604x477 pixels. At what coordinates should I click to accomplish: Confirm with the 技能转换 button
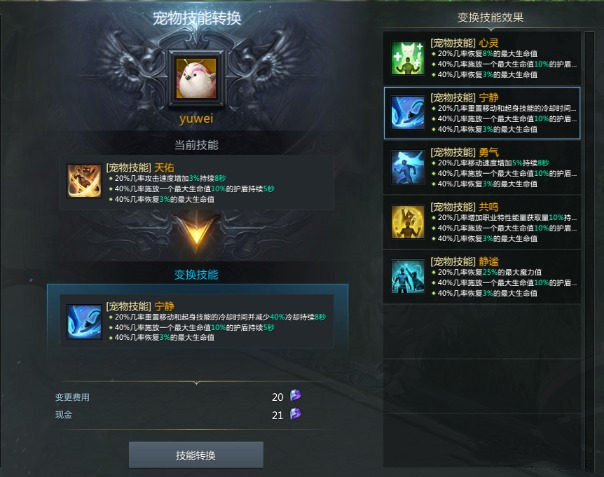(x=196, y=455)
